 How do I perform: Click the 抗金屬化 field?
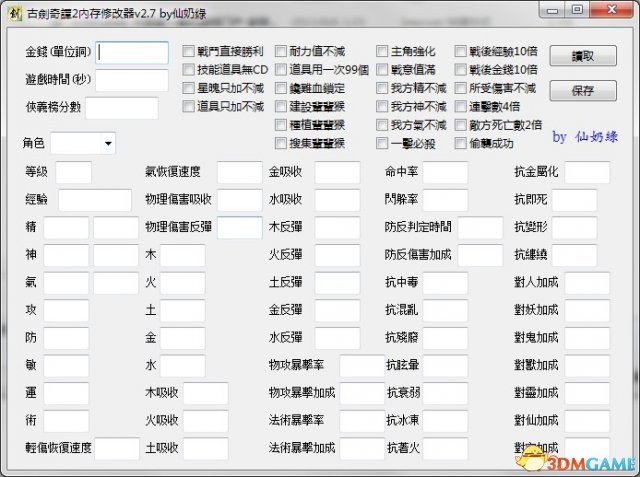(x=587, y=172)
